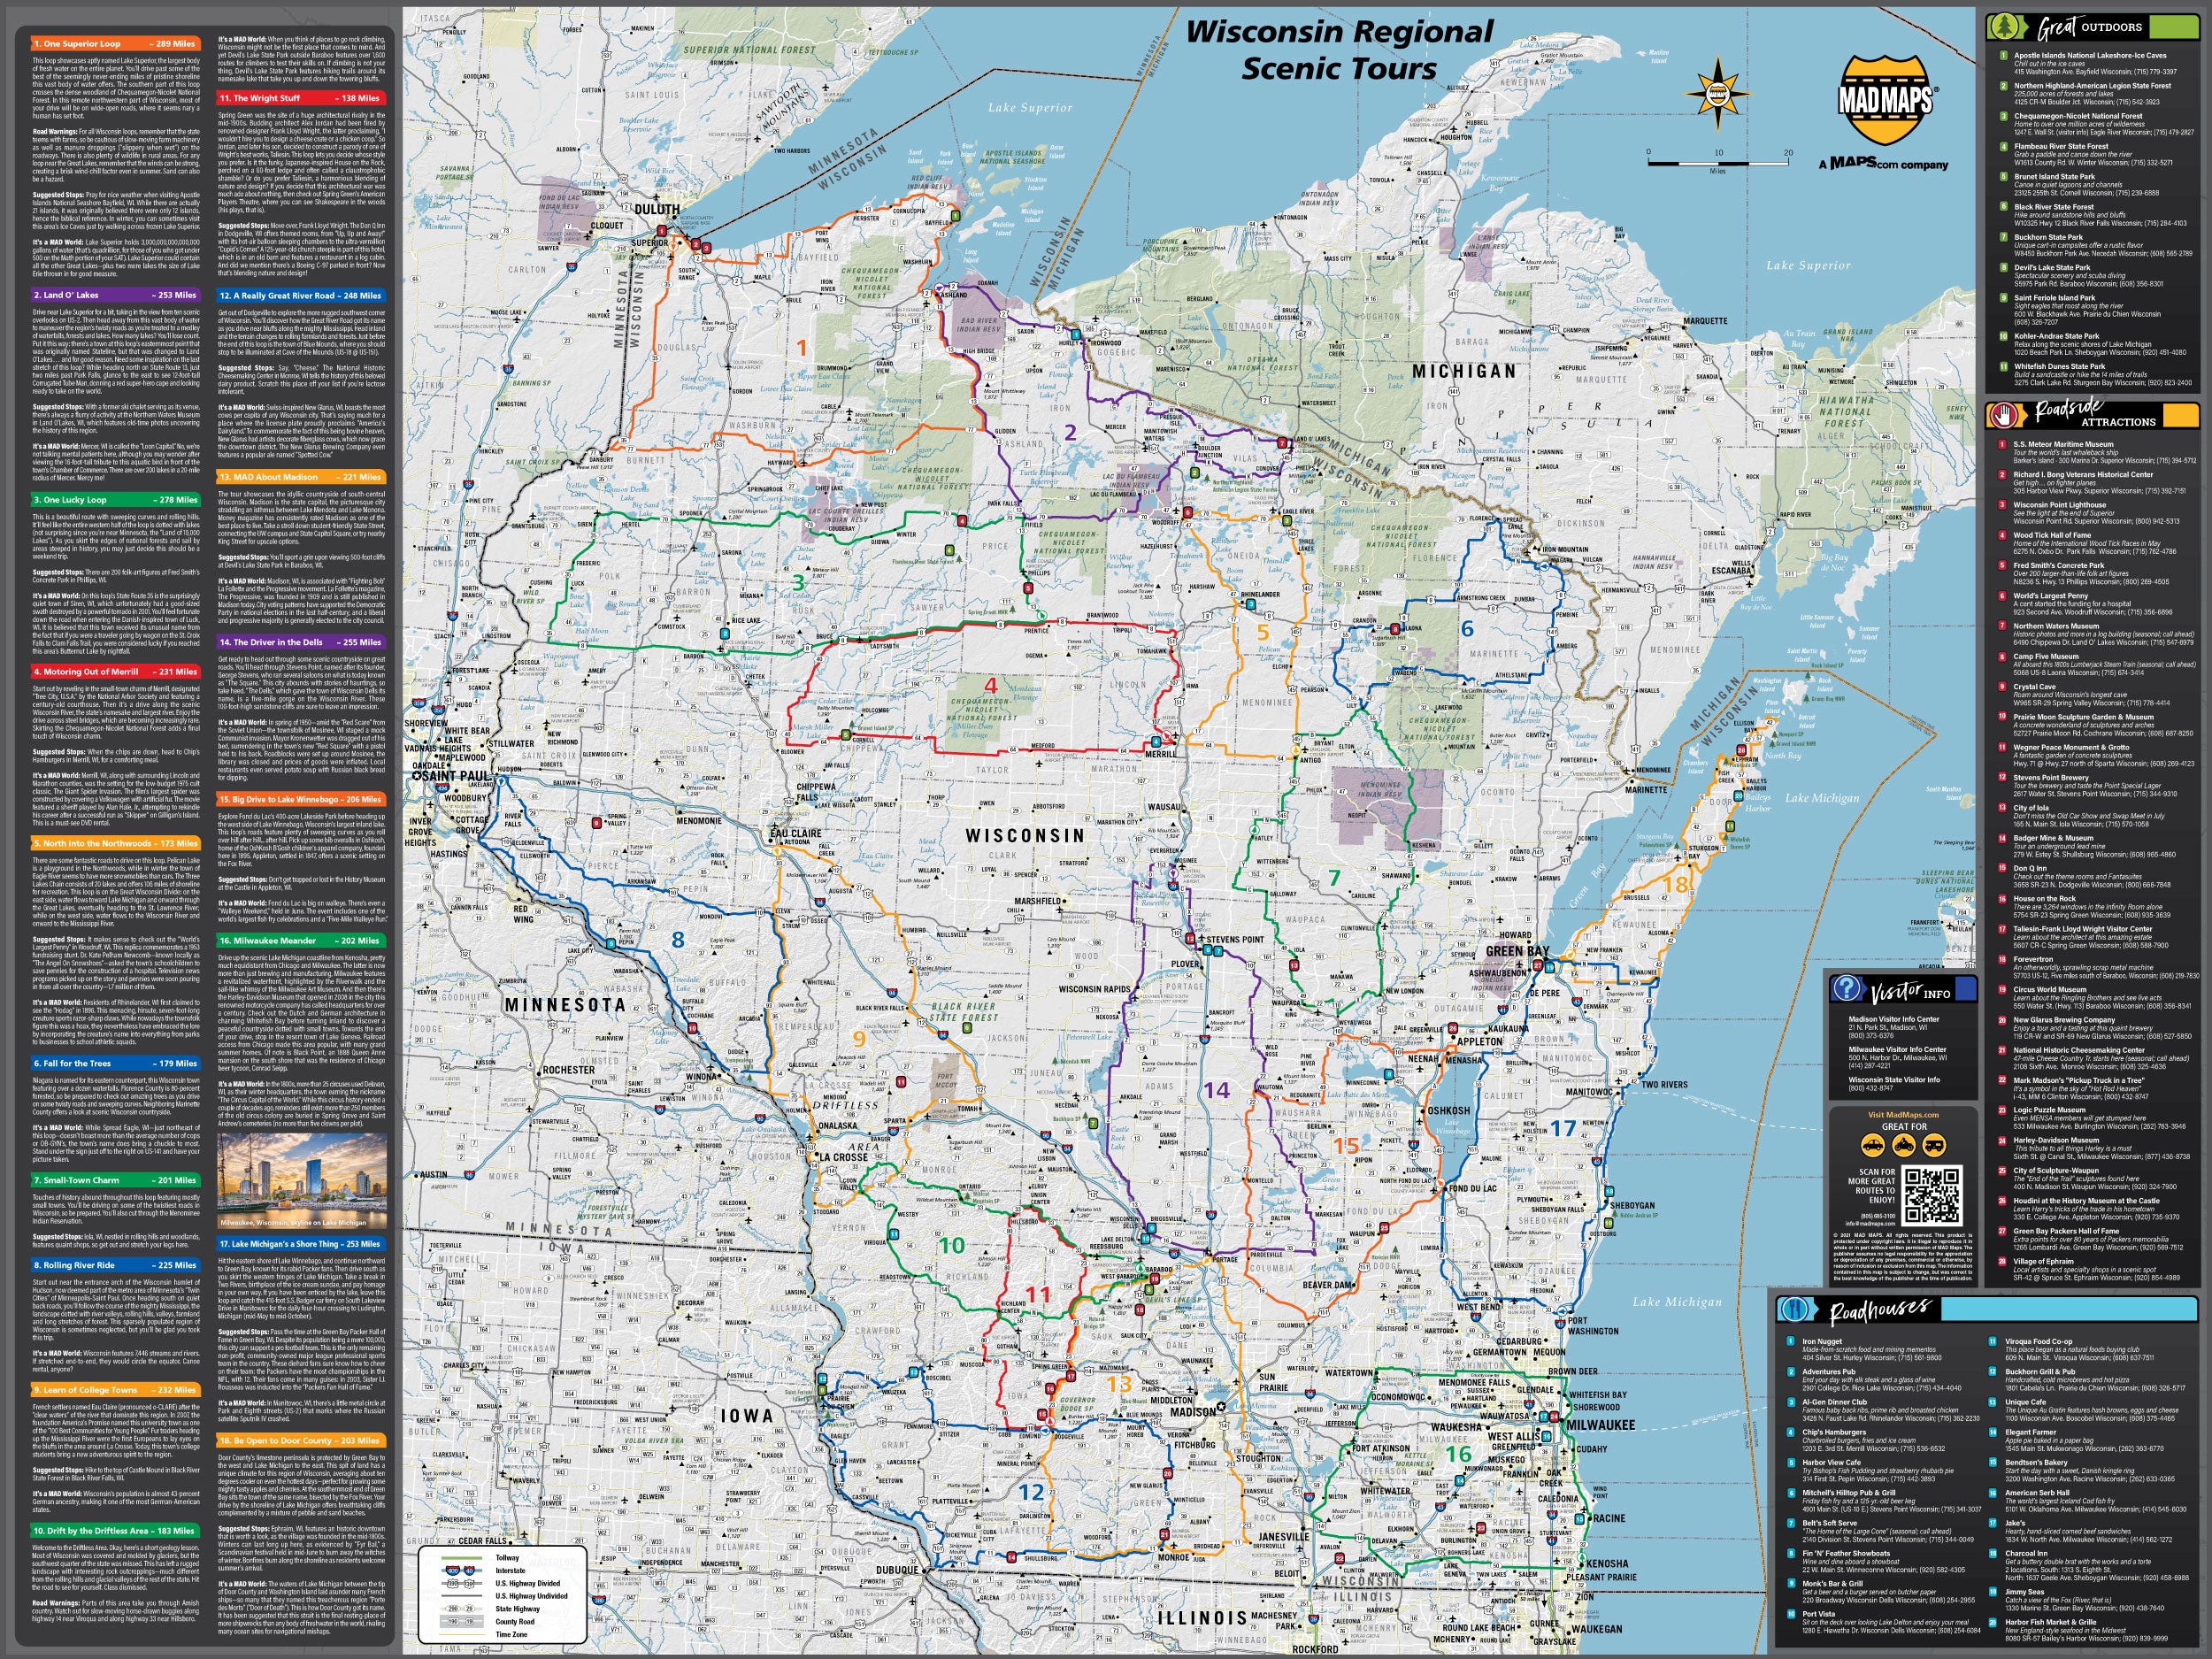Click the blue question mark Visitor Info icon
This screenshot has width=2212, height=1659.
[x=1846, y=989]
